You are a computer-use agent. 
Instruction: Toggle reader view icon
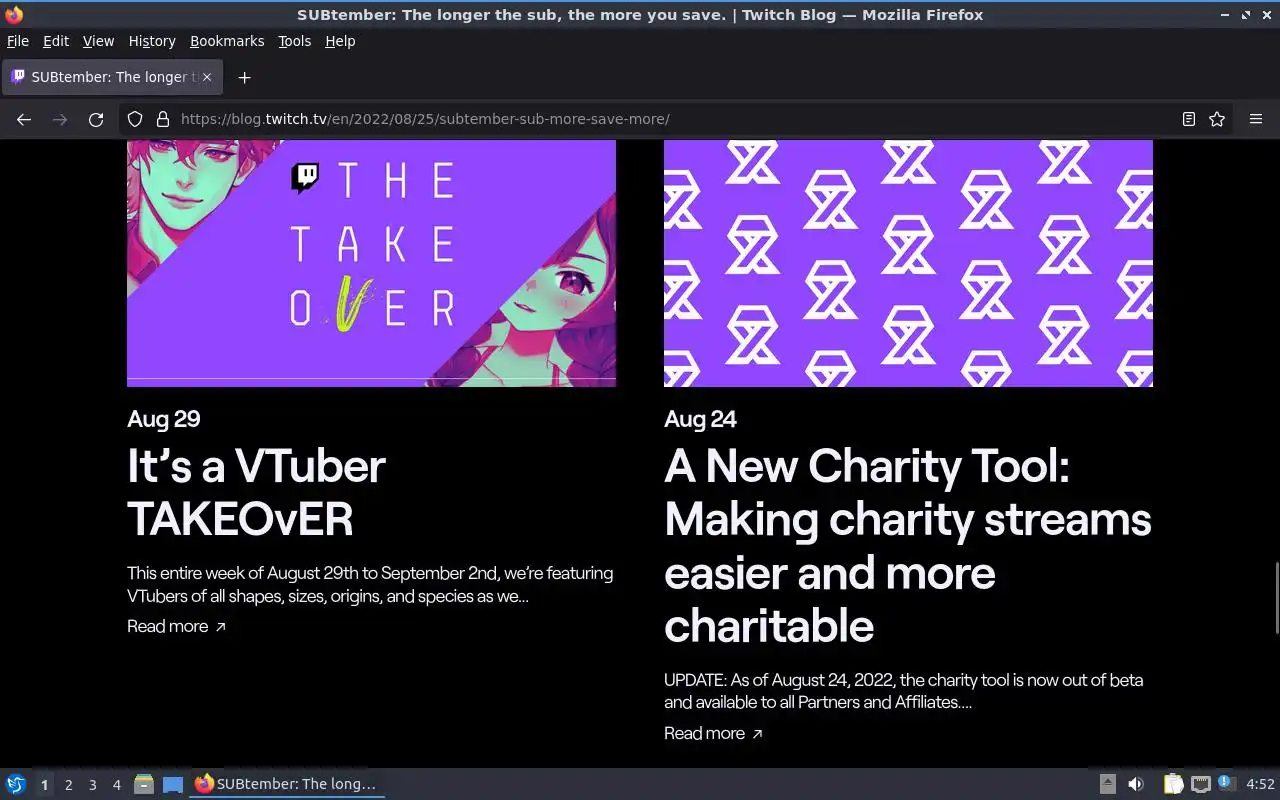(x=1189, y=119)
